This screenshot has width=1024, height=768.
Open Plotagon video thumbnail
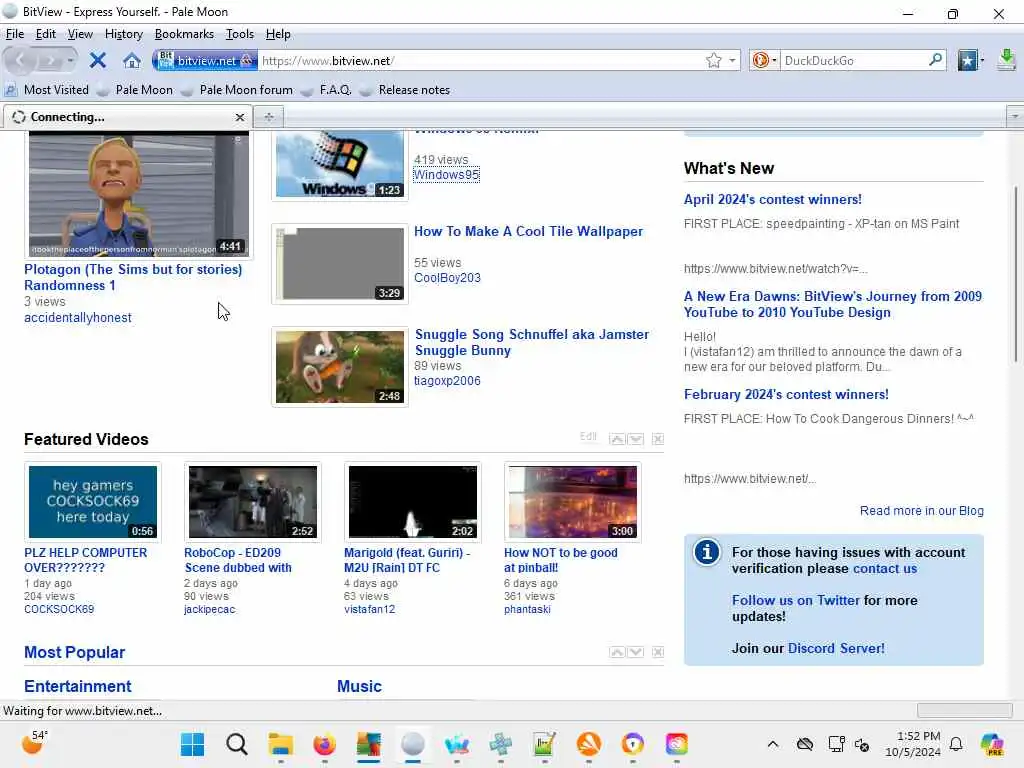pos(138,195)
